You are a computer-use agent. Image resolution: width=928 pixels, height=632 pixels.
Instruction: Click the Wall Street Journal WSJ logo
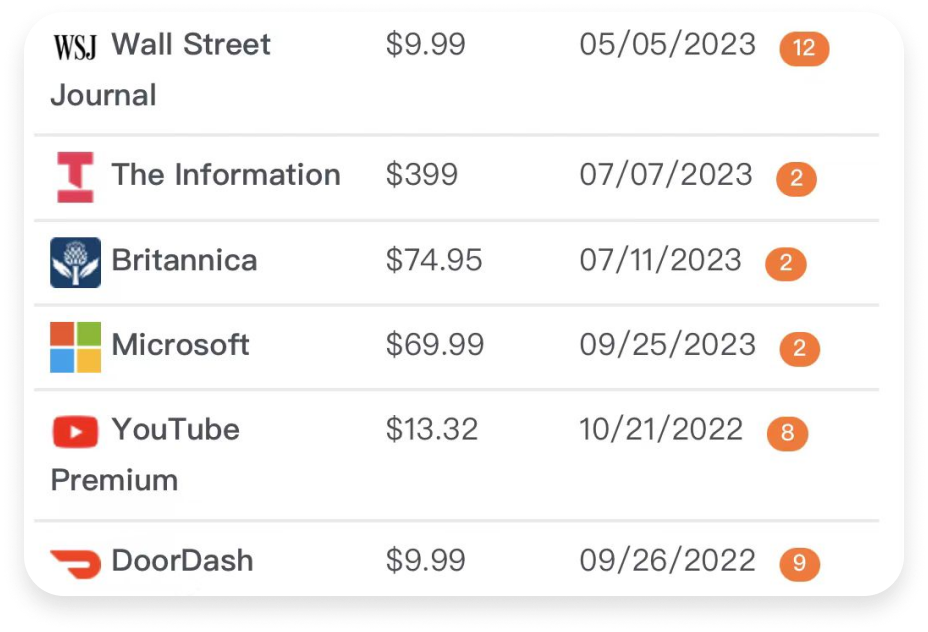[75, 46]
